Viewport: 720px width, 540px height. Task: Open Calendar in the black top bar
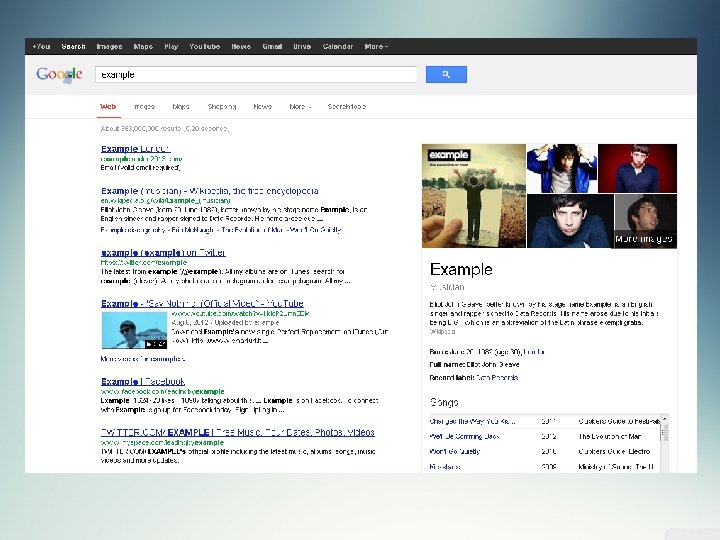[338, 46]
